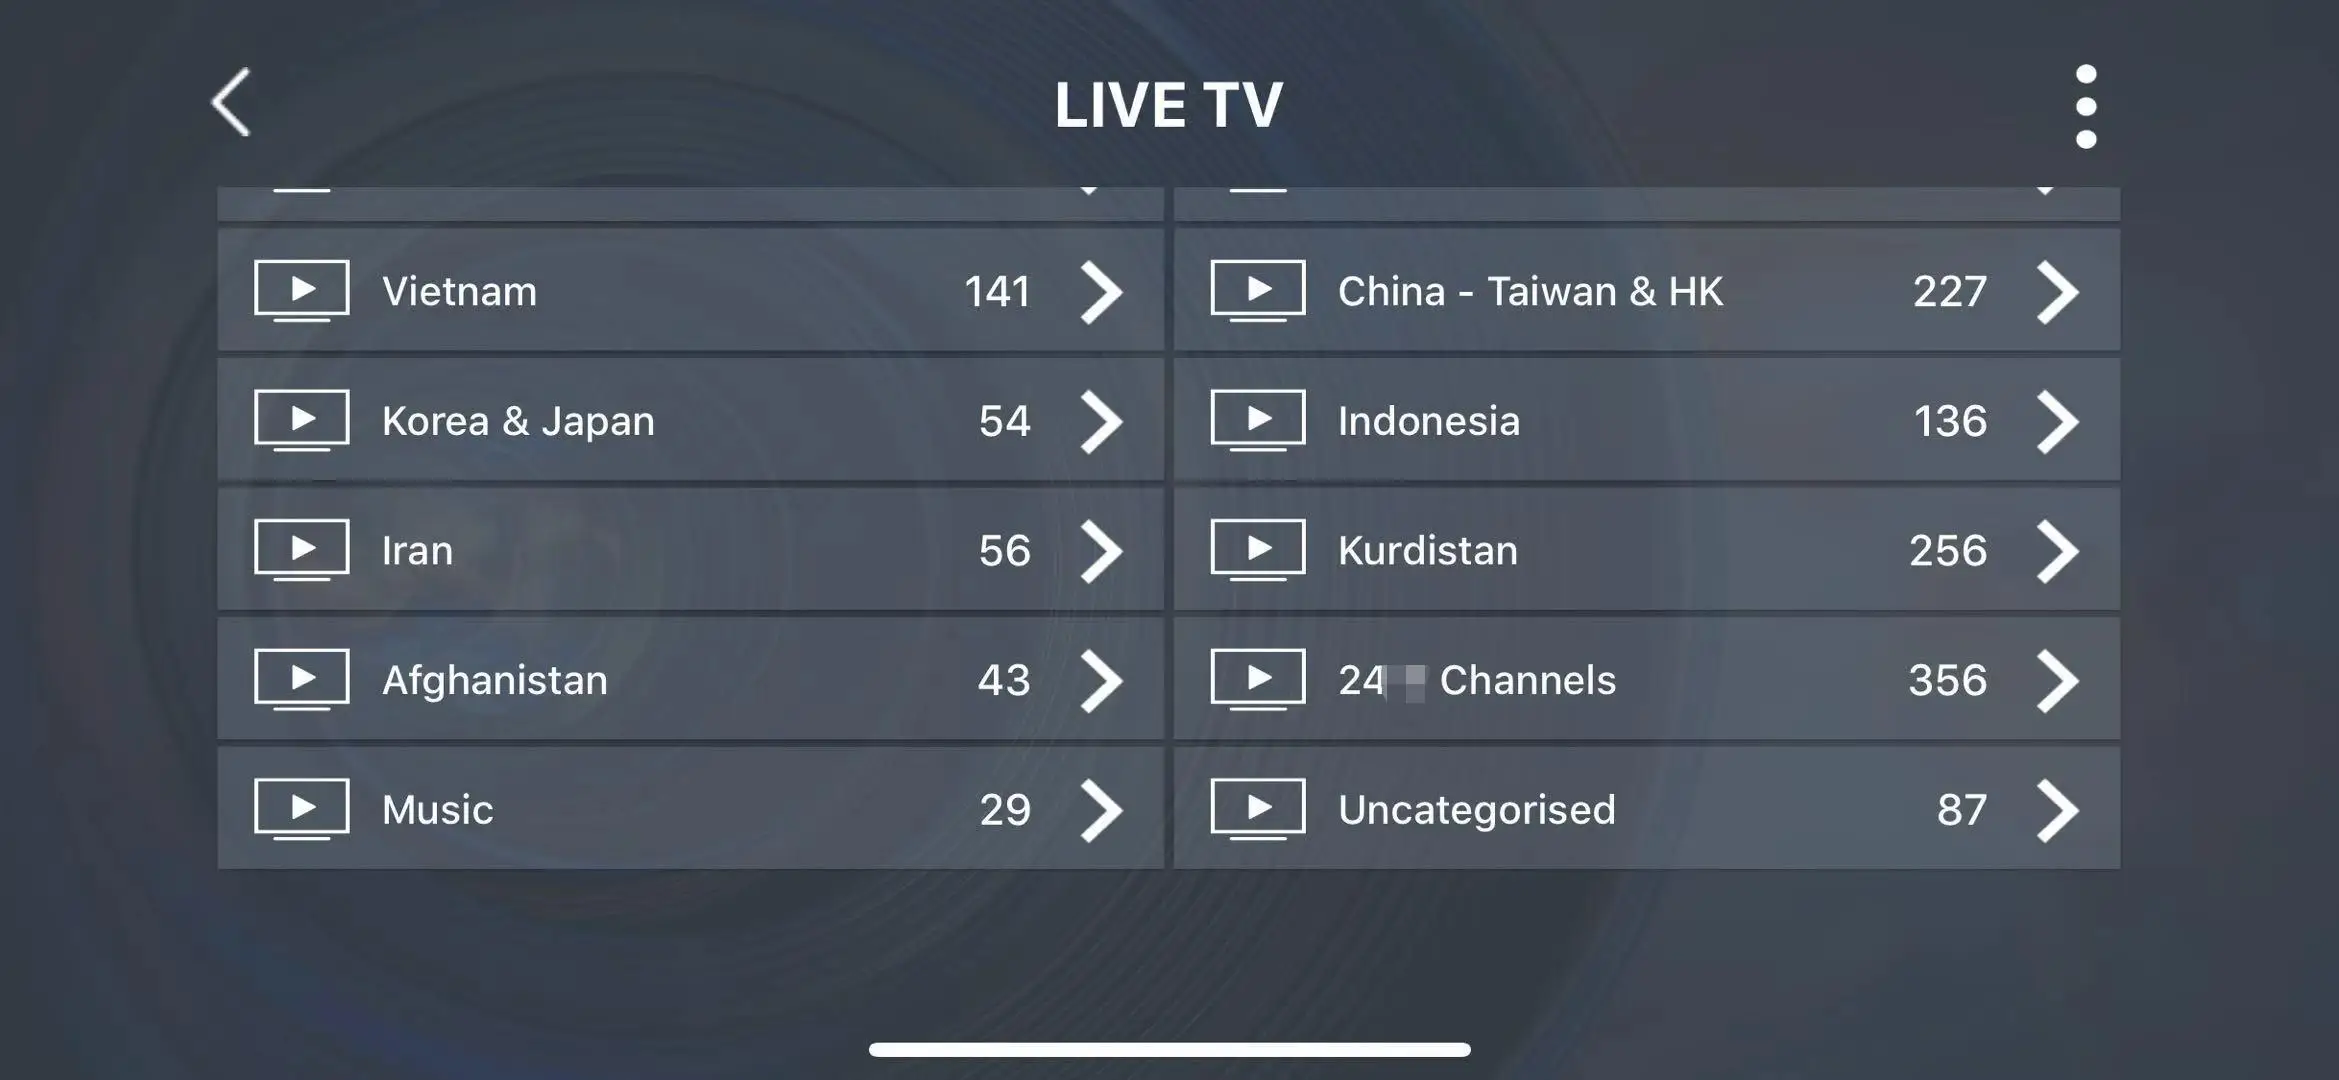The image size is (2339, 1080).
Task: Click the Korea & Japan play icon
Action: 300,418
